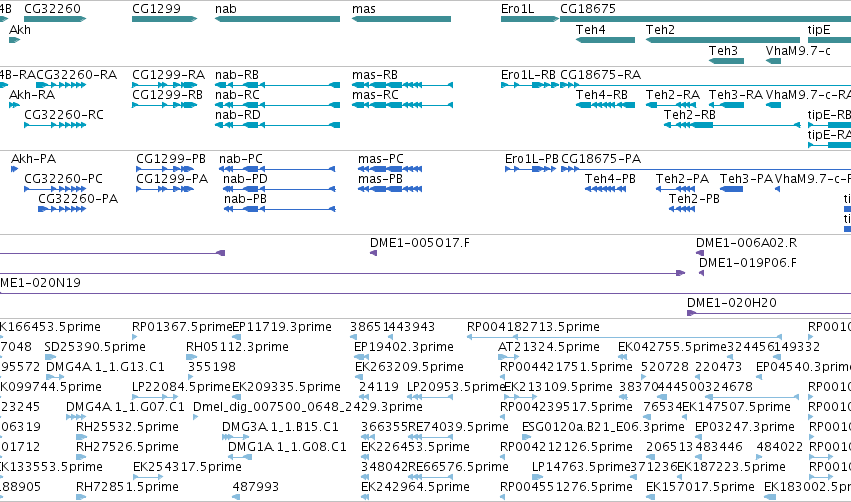
Task: Click EST AT21324.5prime
Action: pos(549,347)
